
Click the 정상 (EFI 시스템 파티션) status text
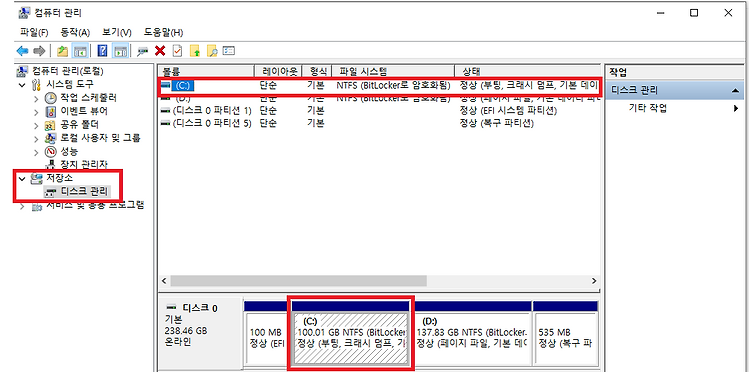click(508, 111)
